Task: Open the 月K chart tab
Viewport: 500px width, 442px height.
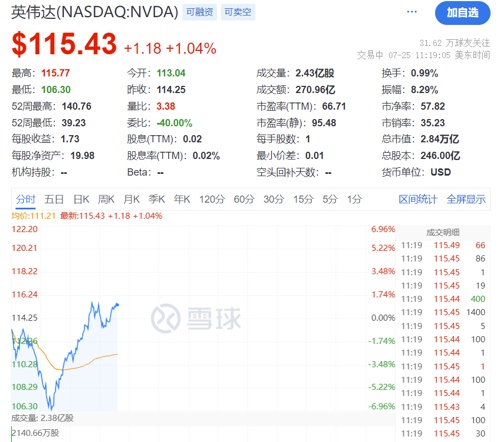Action: tap(131, 199)
